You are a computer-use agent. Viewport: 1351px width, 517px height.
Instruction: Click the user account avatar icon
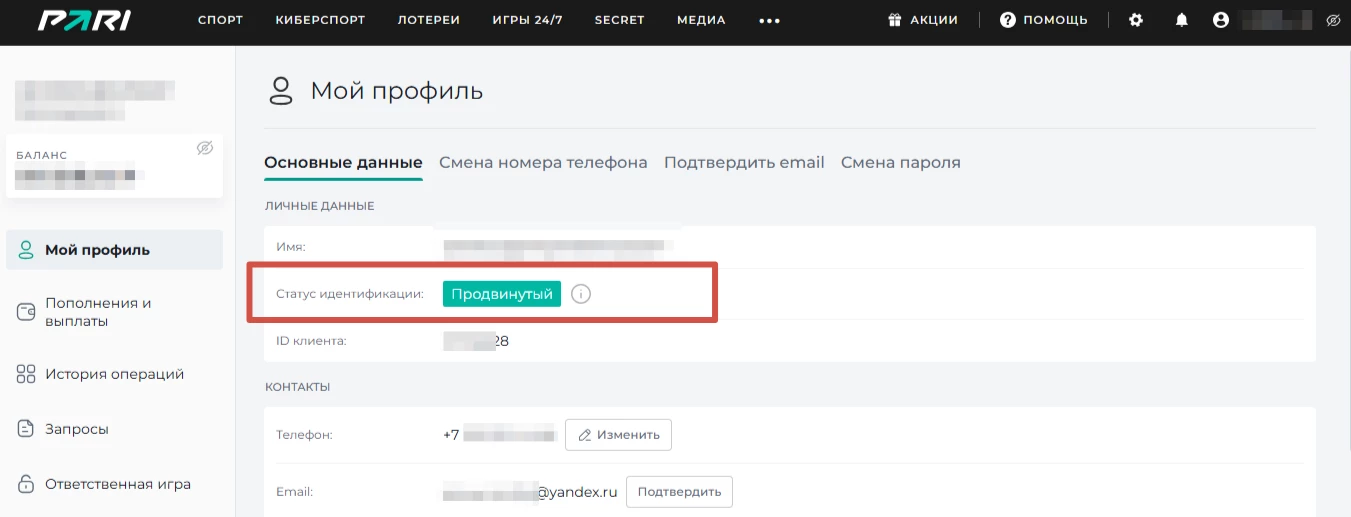tap(1220, 20)
